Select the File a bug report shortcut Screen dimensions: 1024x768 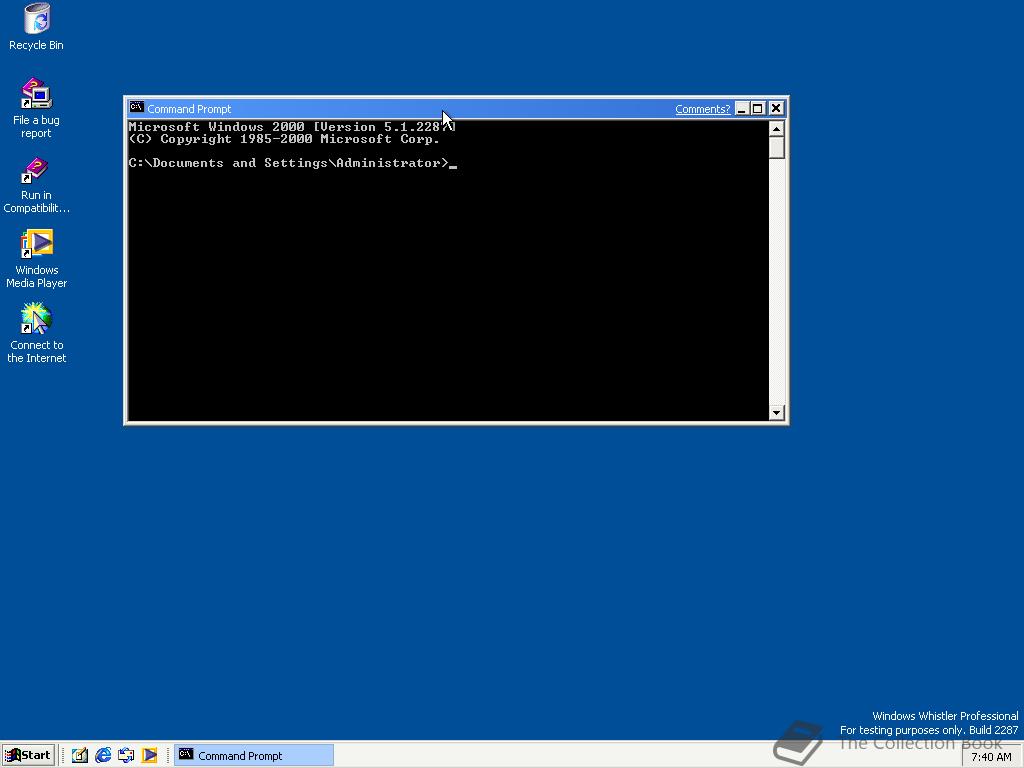tap(37, 108)
